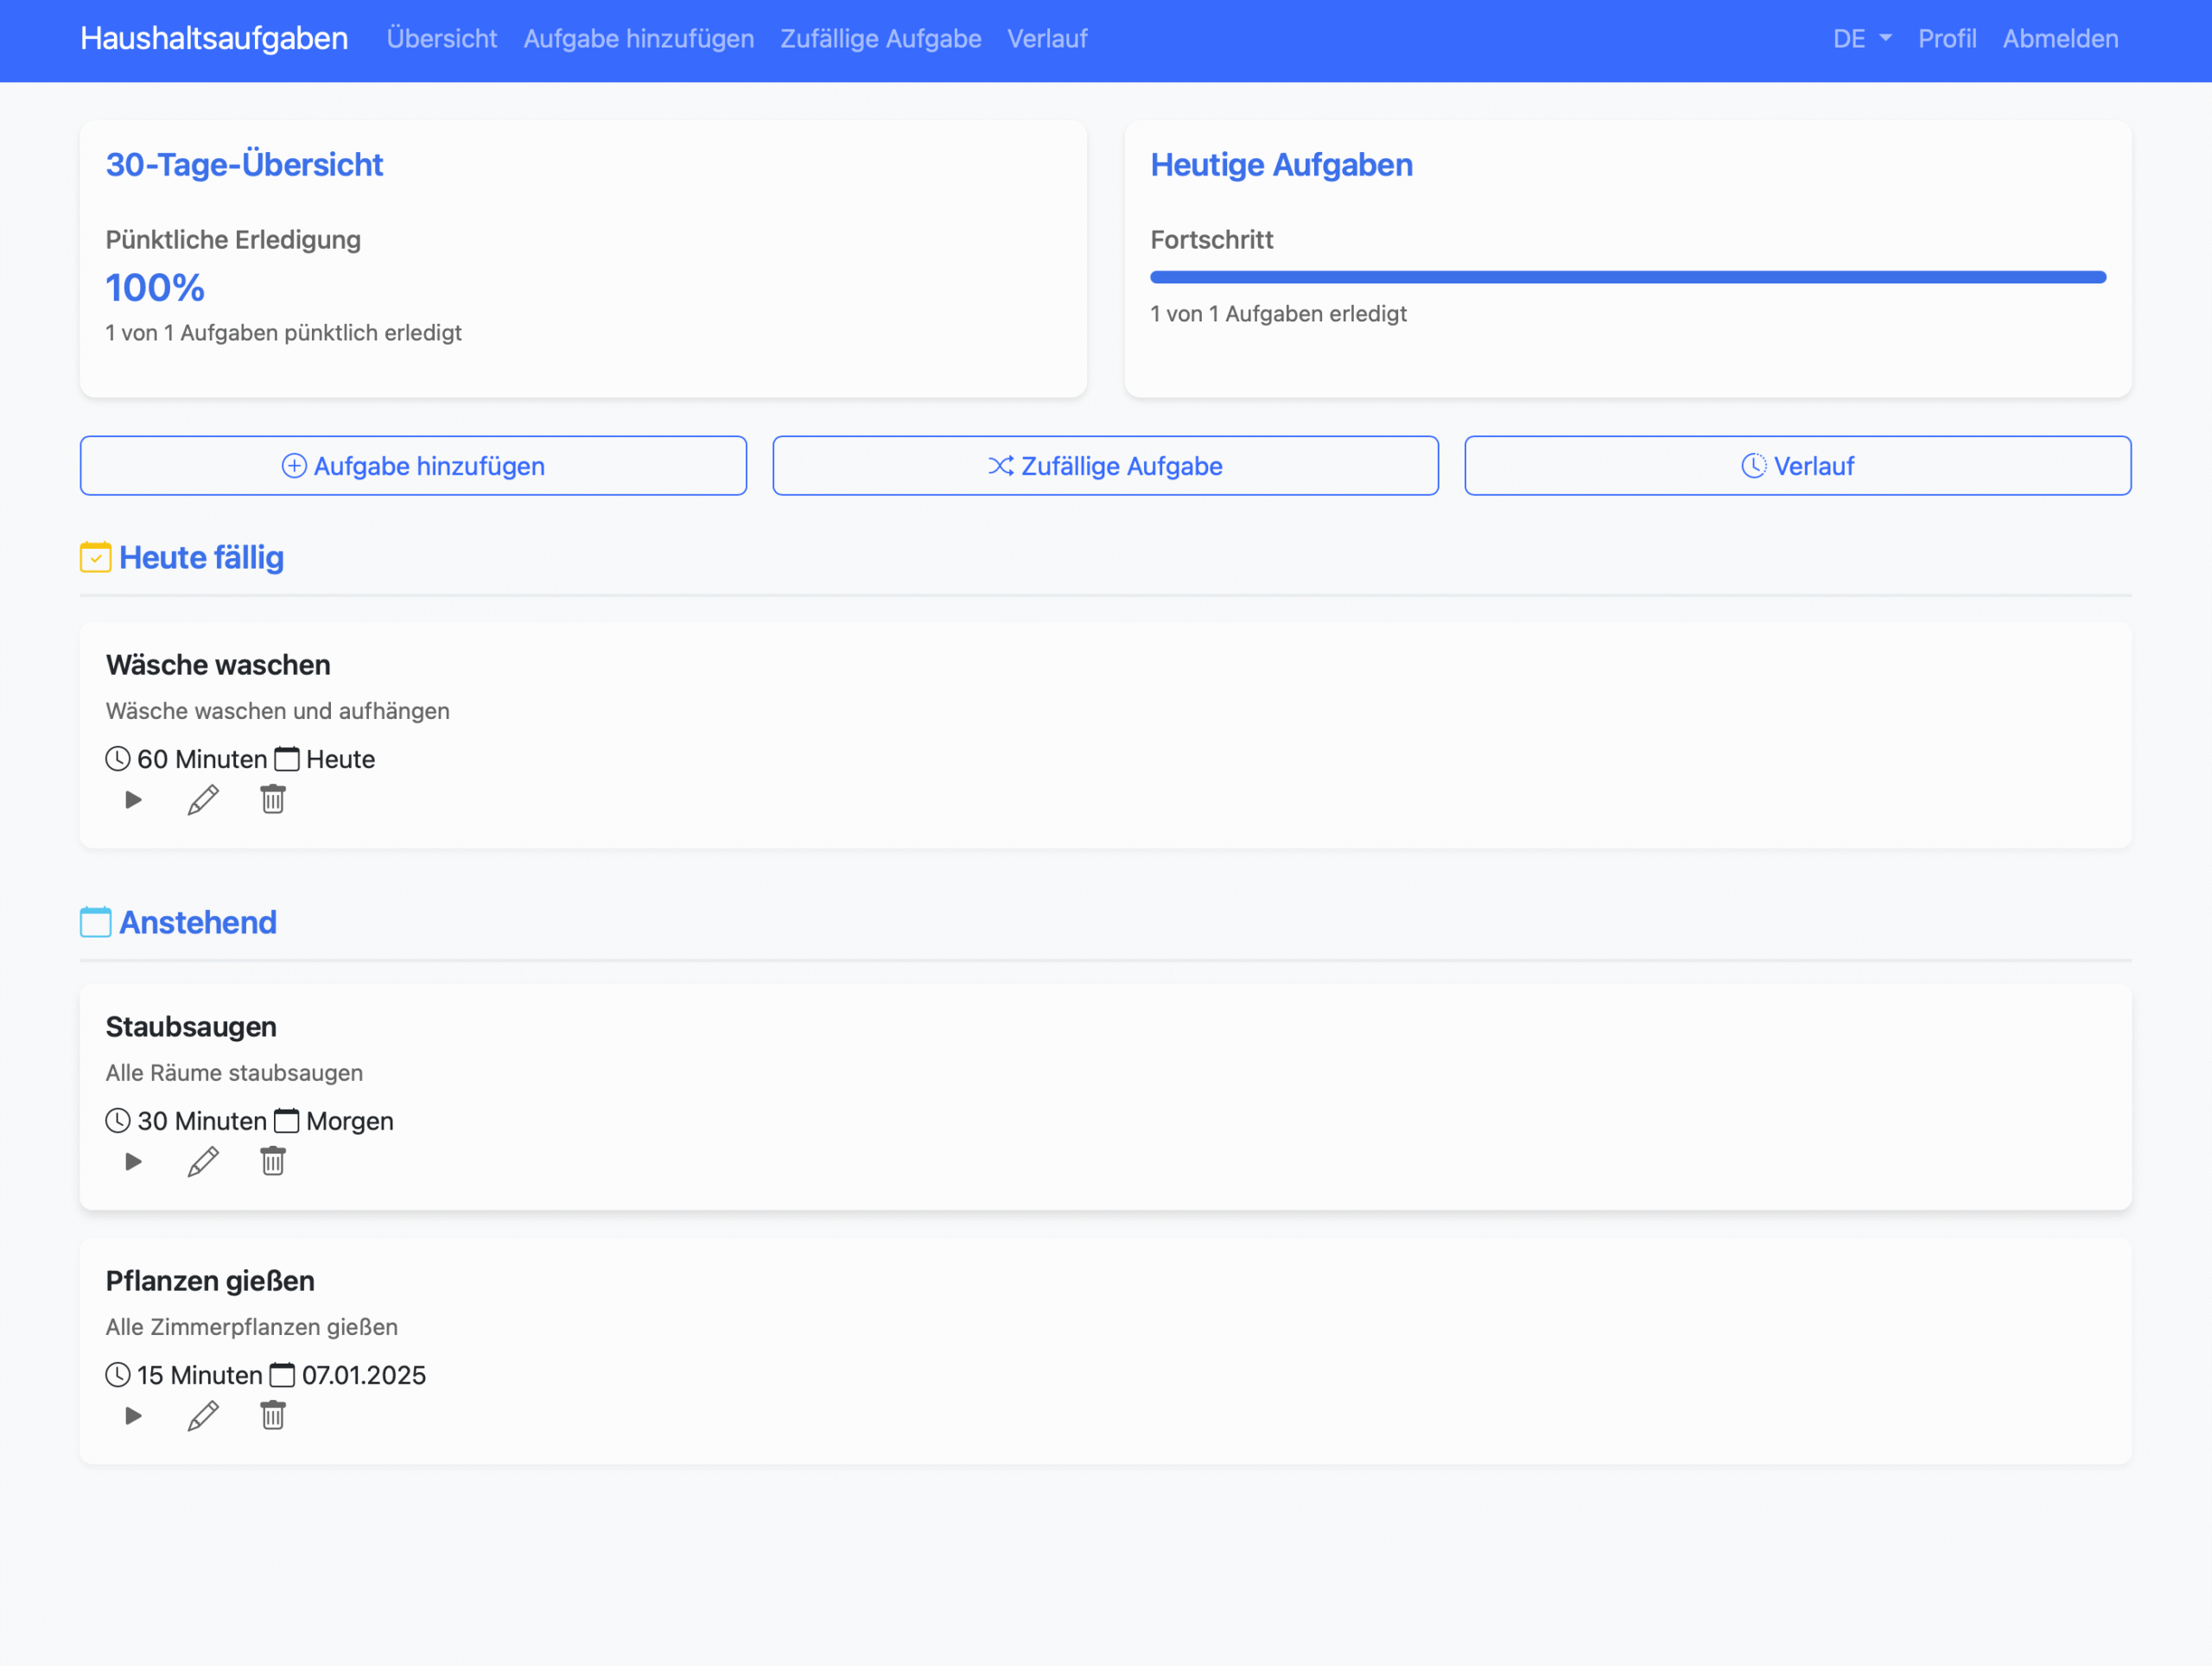Start the Staubsaugen task

point(133,1162)
